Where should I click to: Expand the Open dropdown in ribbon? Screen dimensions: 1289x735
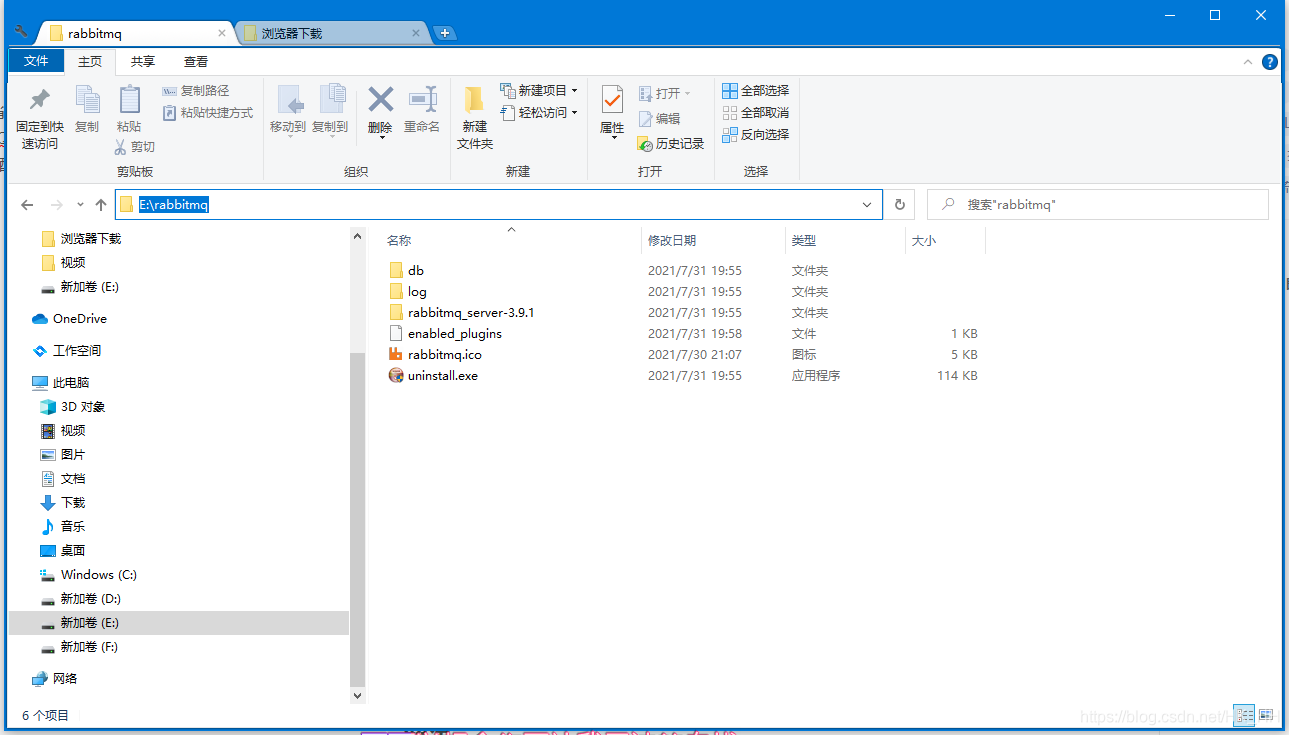665,93
